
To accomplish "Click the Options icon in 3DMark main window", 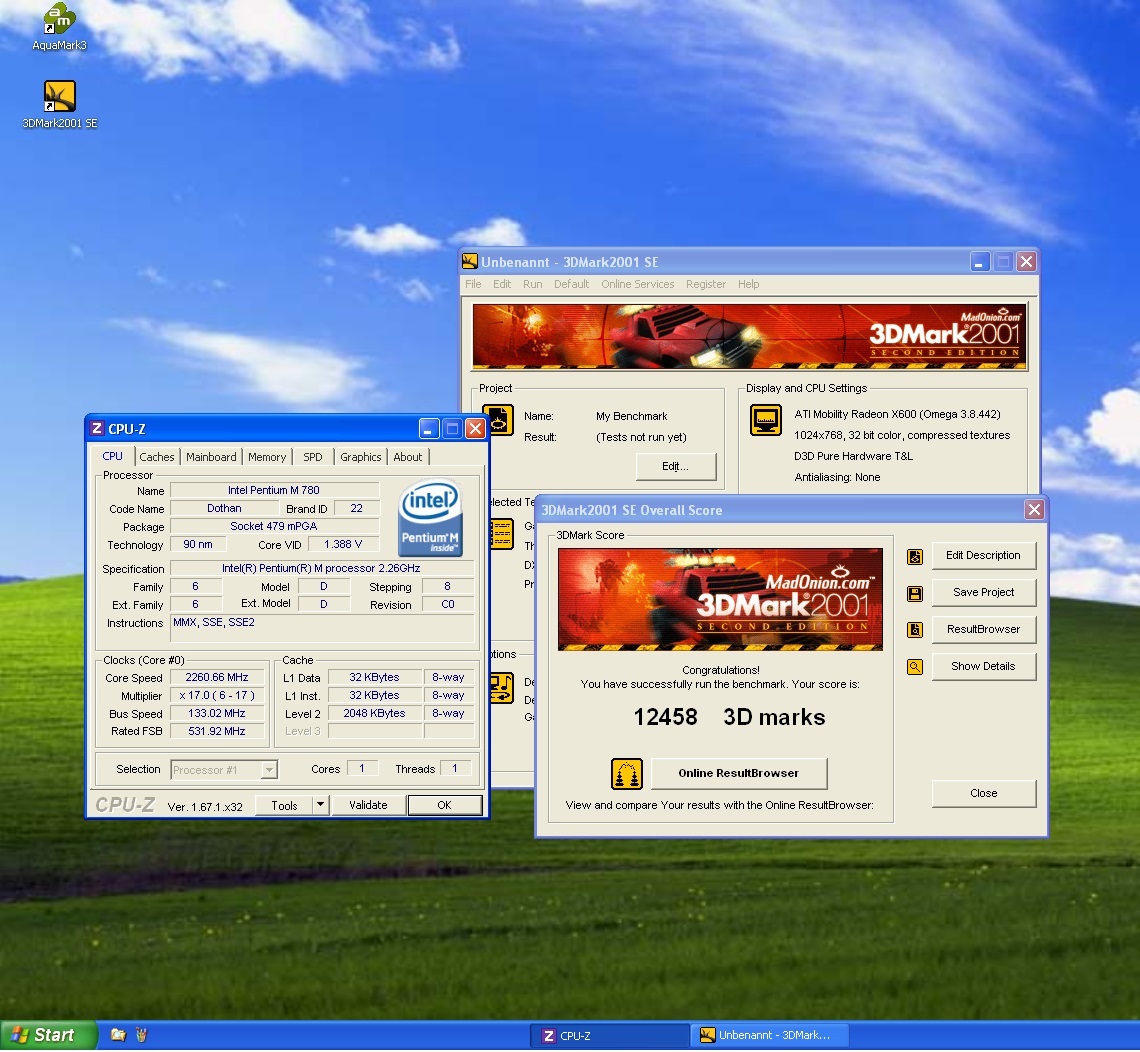I will 502,688.
